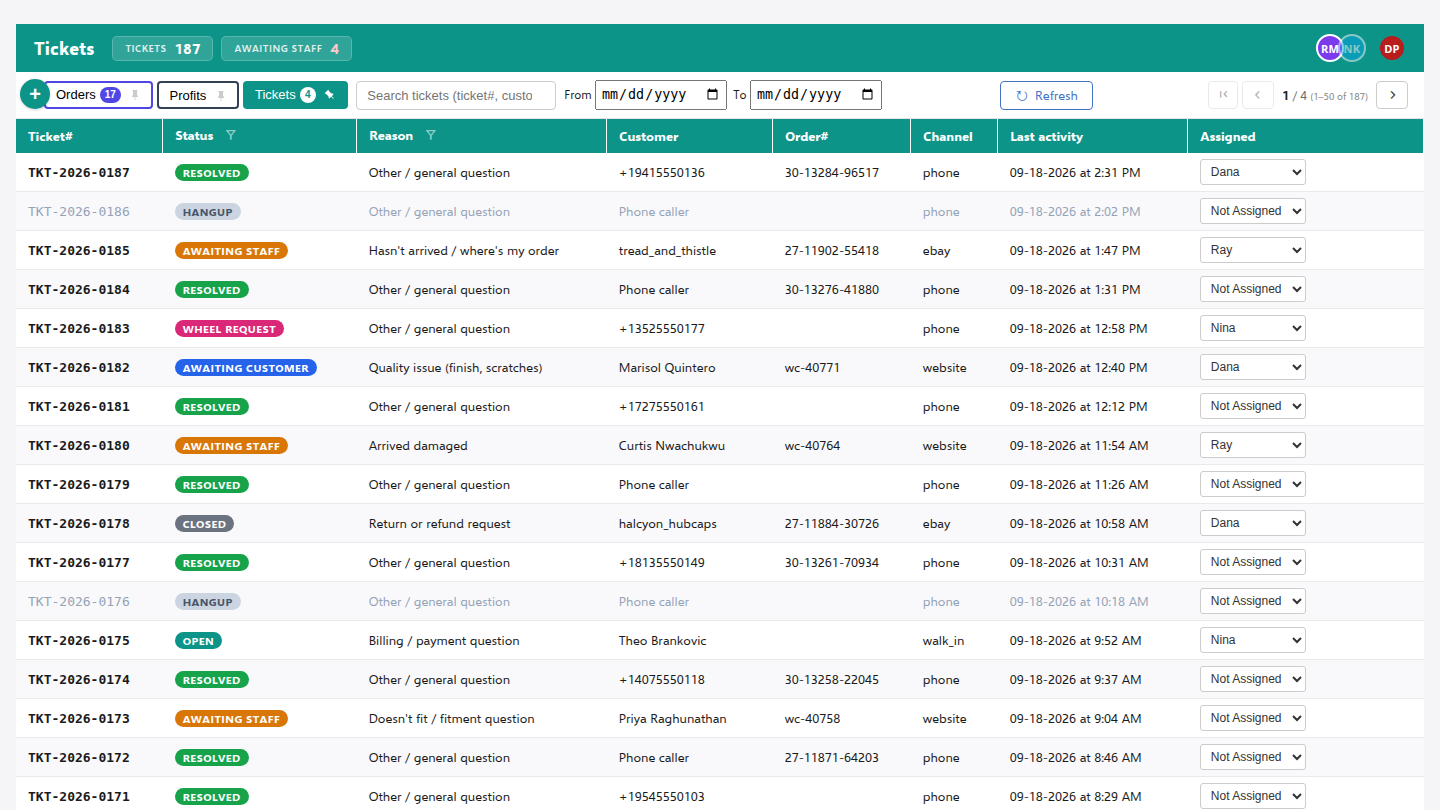Click order number 27-11902-55418
The height and width of the screenshot is (810, 1440).
coord(832,251)
